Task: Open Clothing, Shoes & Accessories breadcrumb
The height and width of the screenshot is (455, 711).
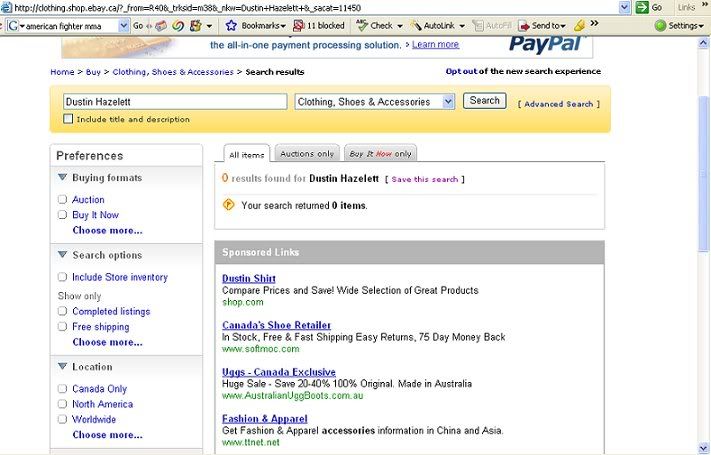Action: 173,72
